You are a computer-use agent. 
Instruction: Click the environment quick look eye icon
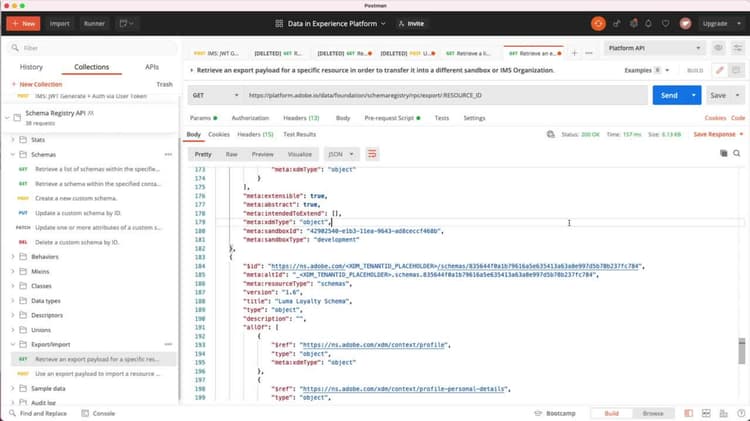[x=718, y=48]
